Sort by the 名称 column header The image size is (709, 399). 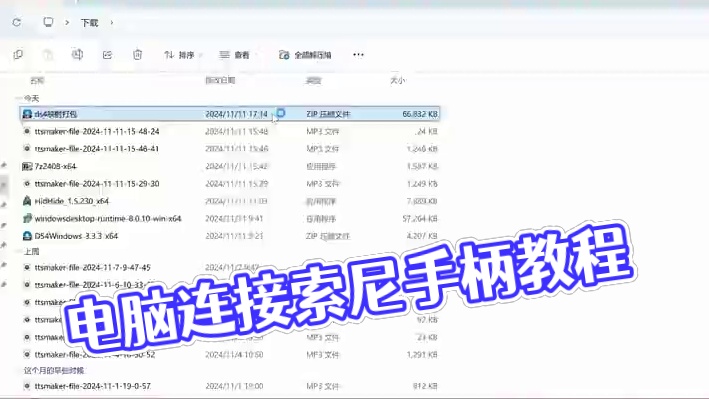tap(37, 81)
